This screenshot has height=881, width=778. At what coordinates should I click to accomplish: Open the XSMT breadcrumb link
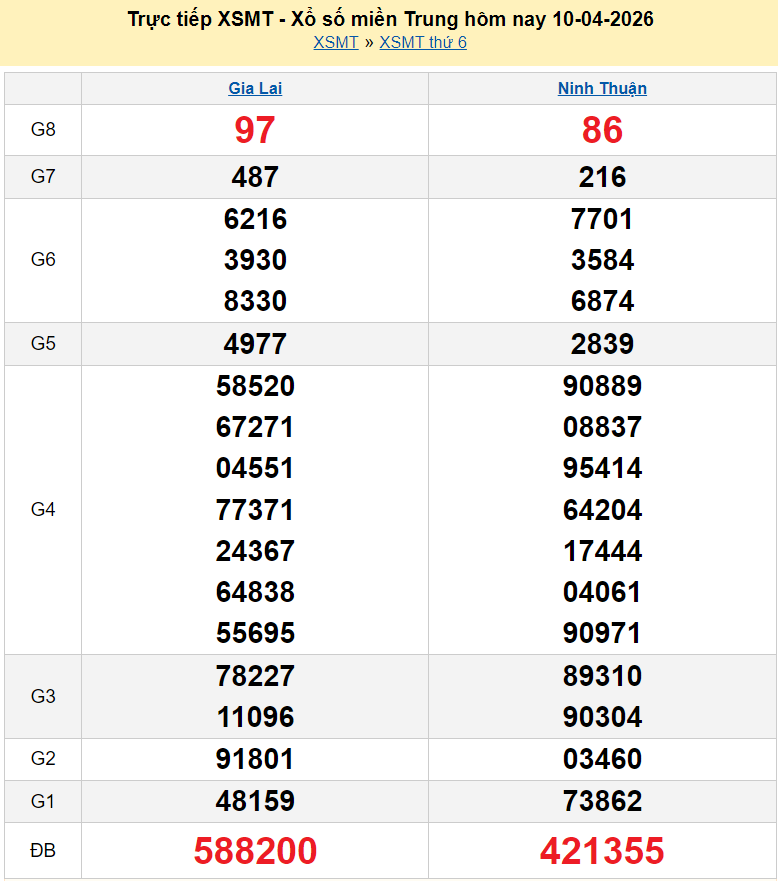point(335,42)
